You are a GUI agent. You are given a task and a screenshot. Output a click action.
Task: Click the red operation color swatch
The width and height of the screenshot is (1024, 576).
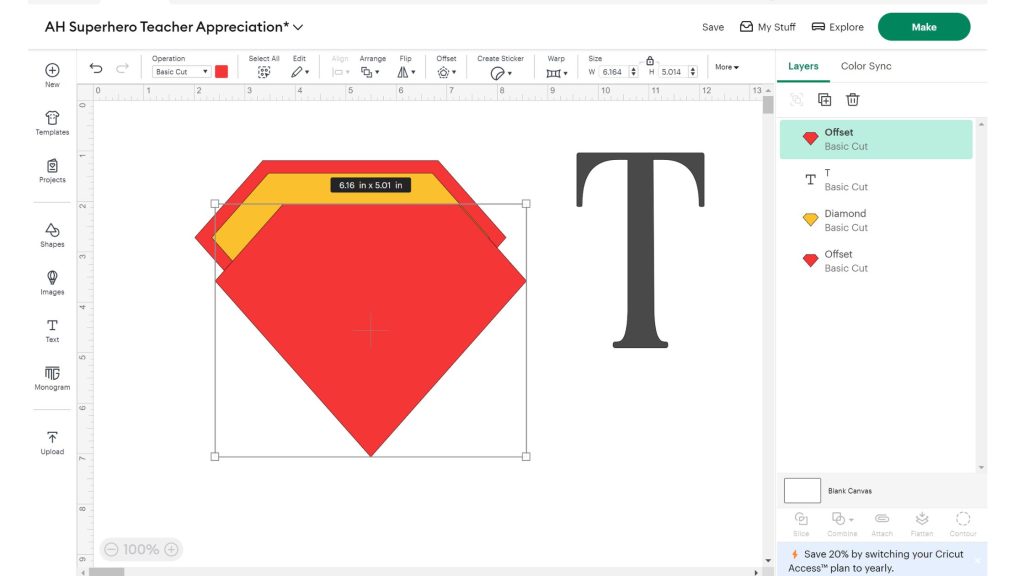221,72
